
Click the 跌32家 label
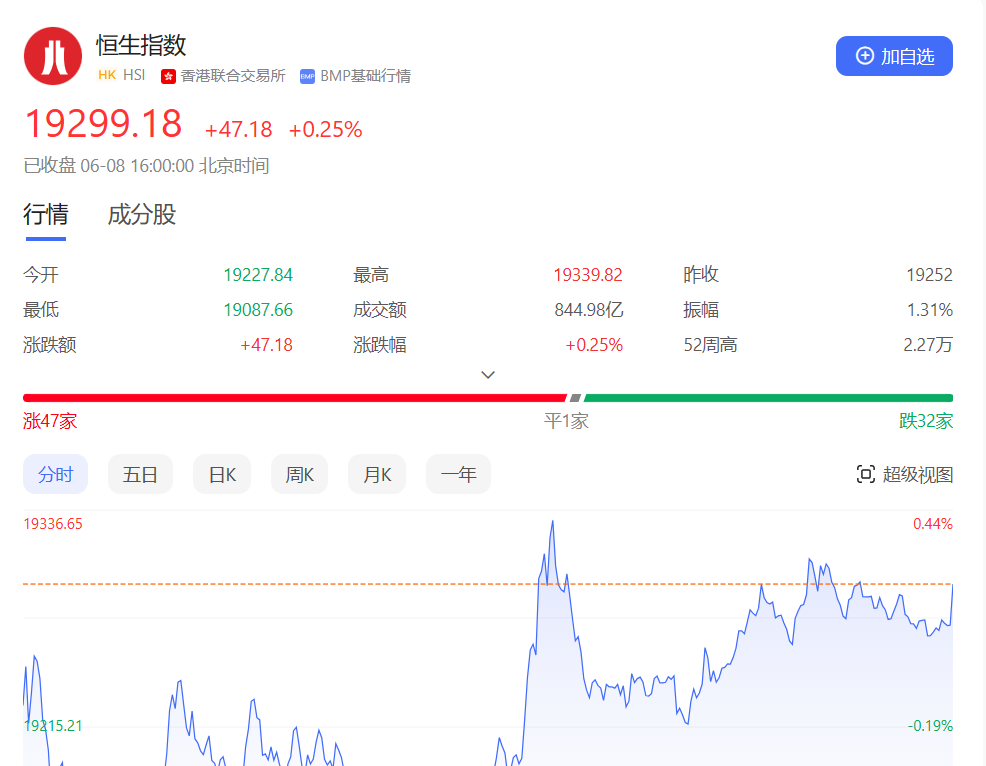click(x=926, y=421)
